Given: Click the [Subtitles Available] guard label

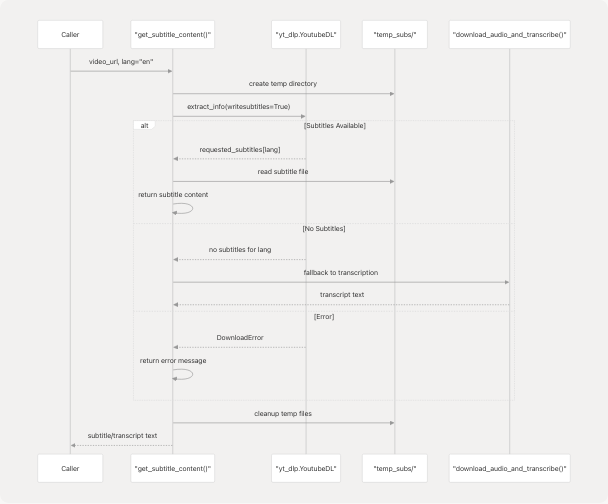Looking at the screenshot, I should tap(334, 126).
